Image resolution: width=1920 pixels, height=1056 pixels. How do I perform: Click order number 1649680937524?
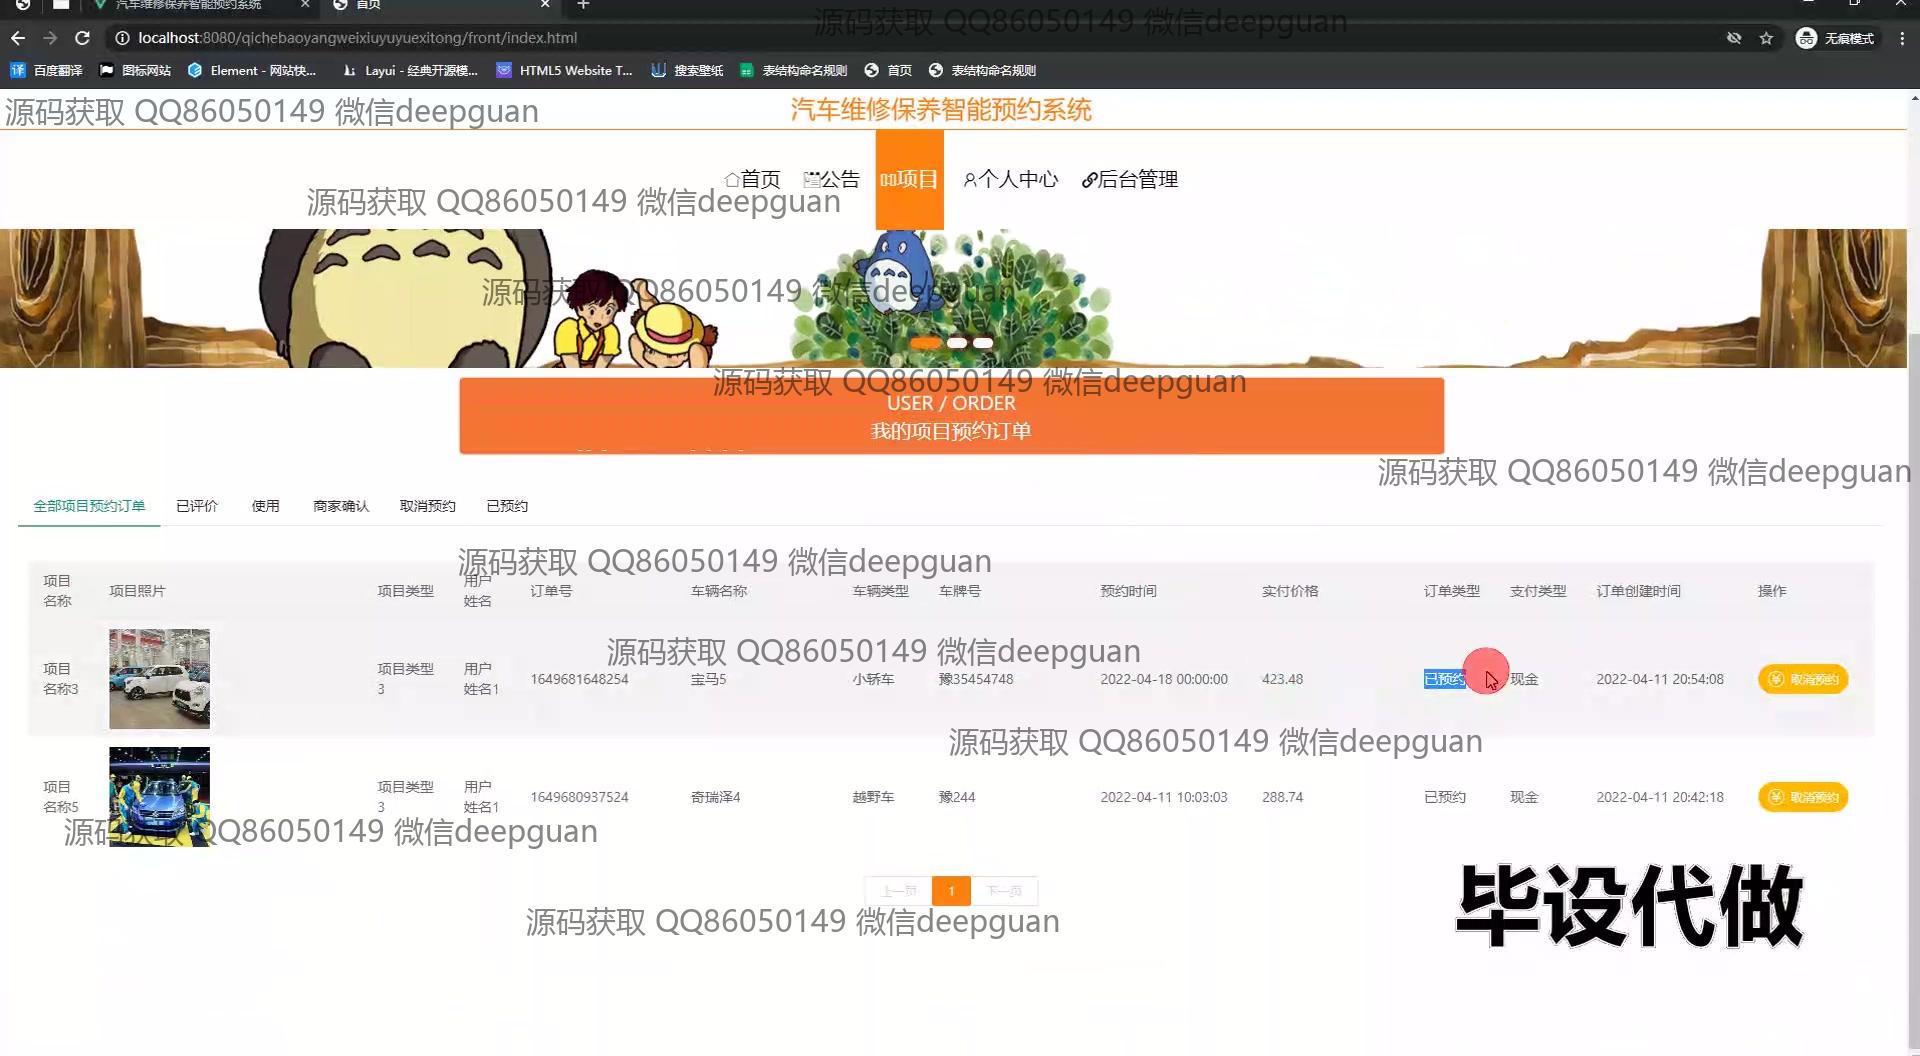[579, 797]
